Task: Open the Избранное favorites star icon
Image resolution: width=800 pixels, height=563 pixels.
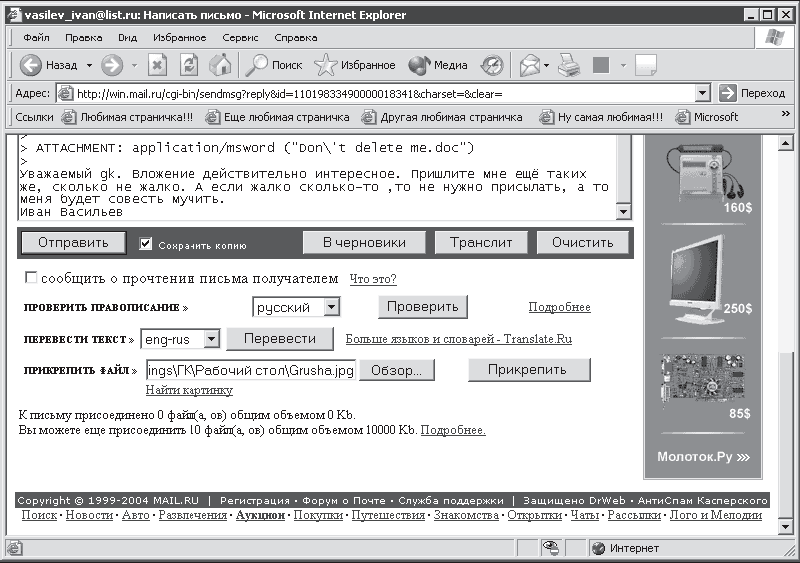Action: coord(326,65)
